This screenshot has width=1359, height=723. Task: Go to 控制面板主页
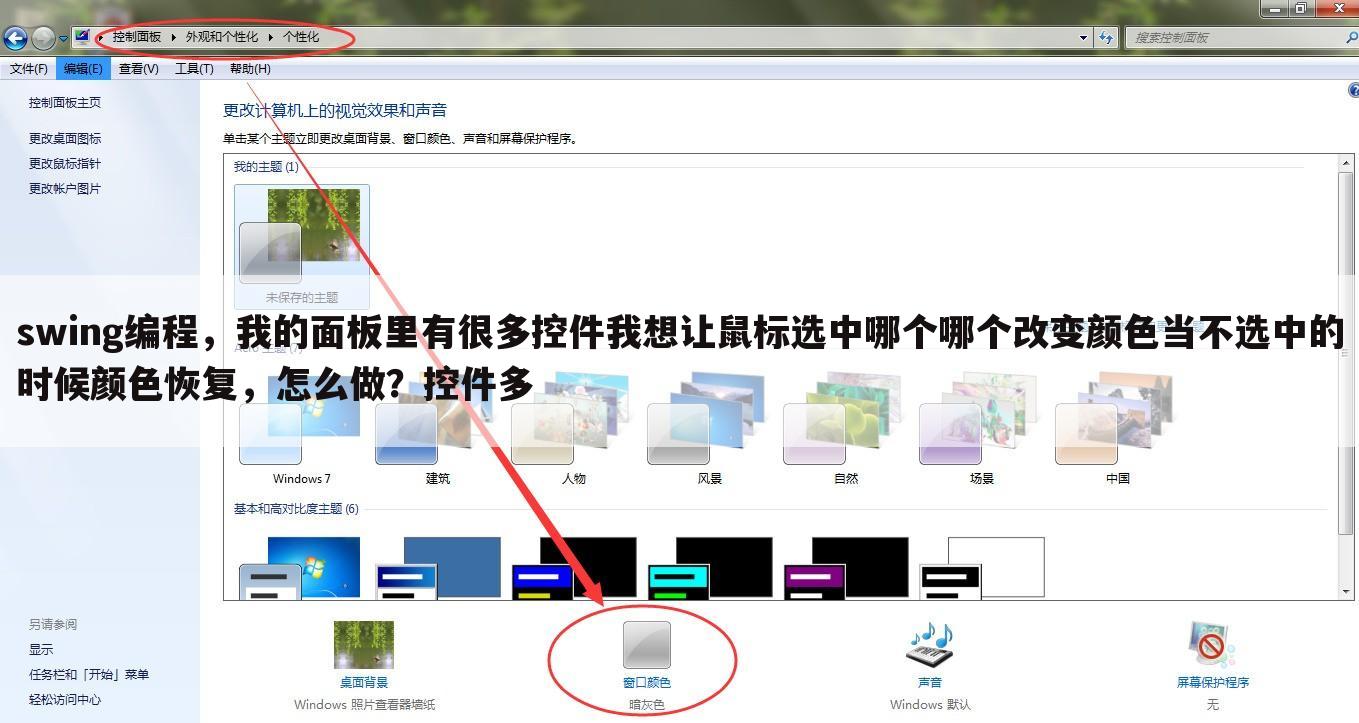click(x=65, y=102)
